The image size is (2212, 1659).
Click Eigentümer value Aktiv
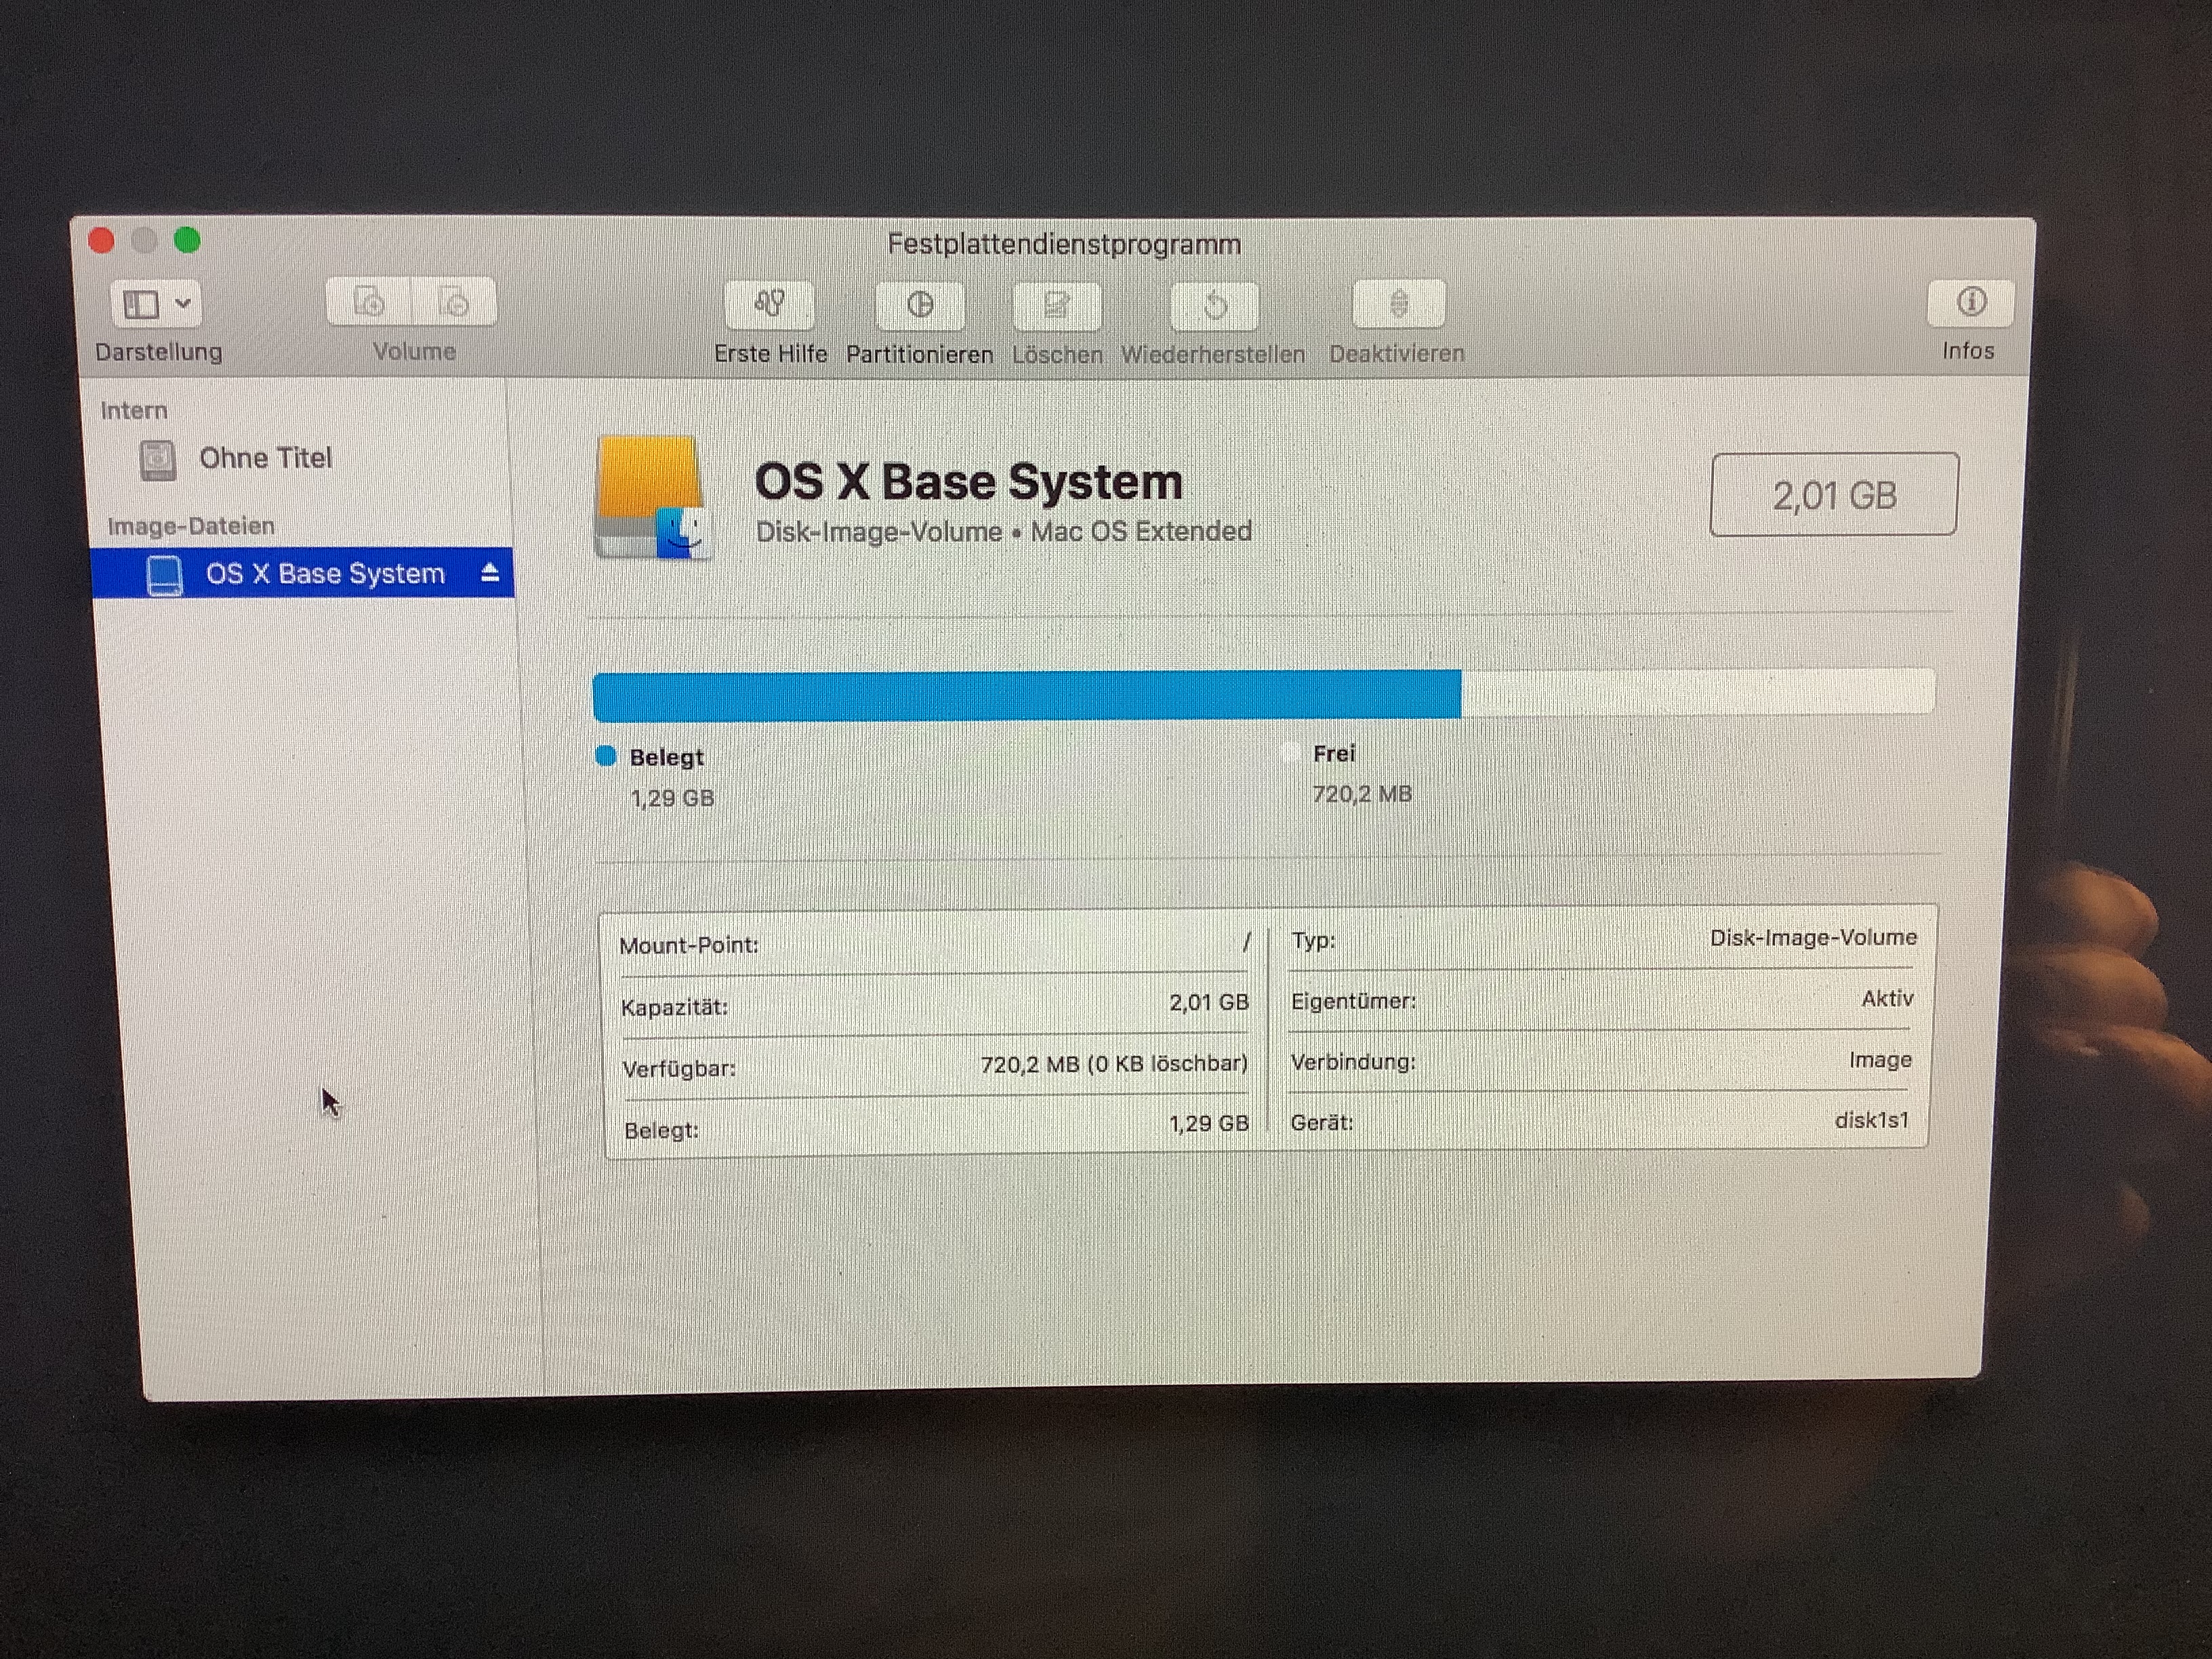point(1887,998)
